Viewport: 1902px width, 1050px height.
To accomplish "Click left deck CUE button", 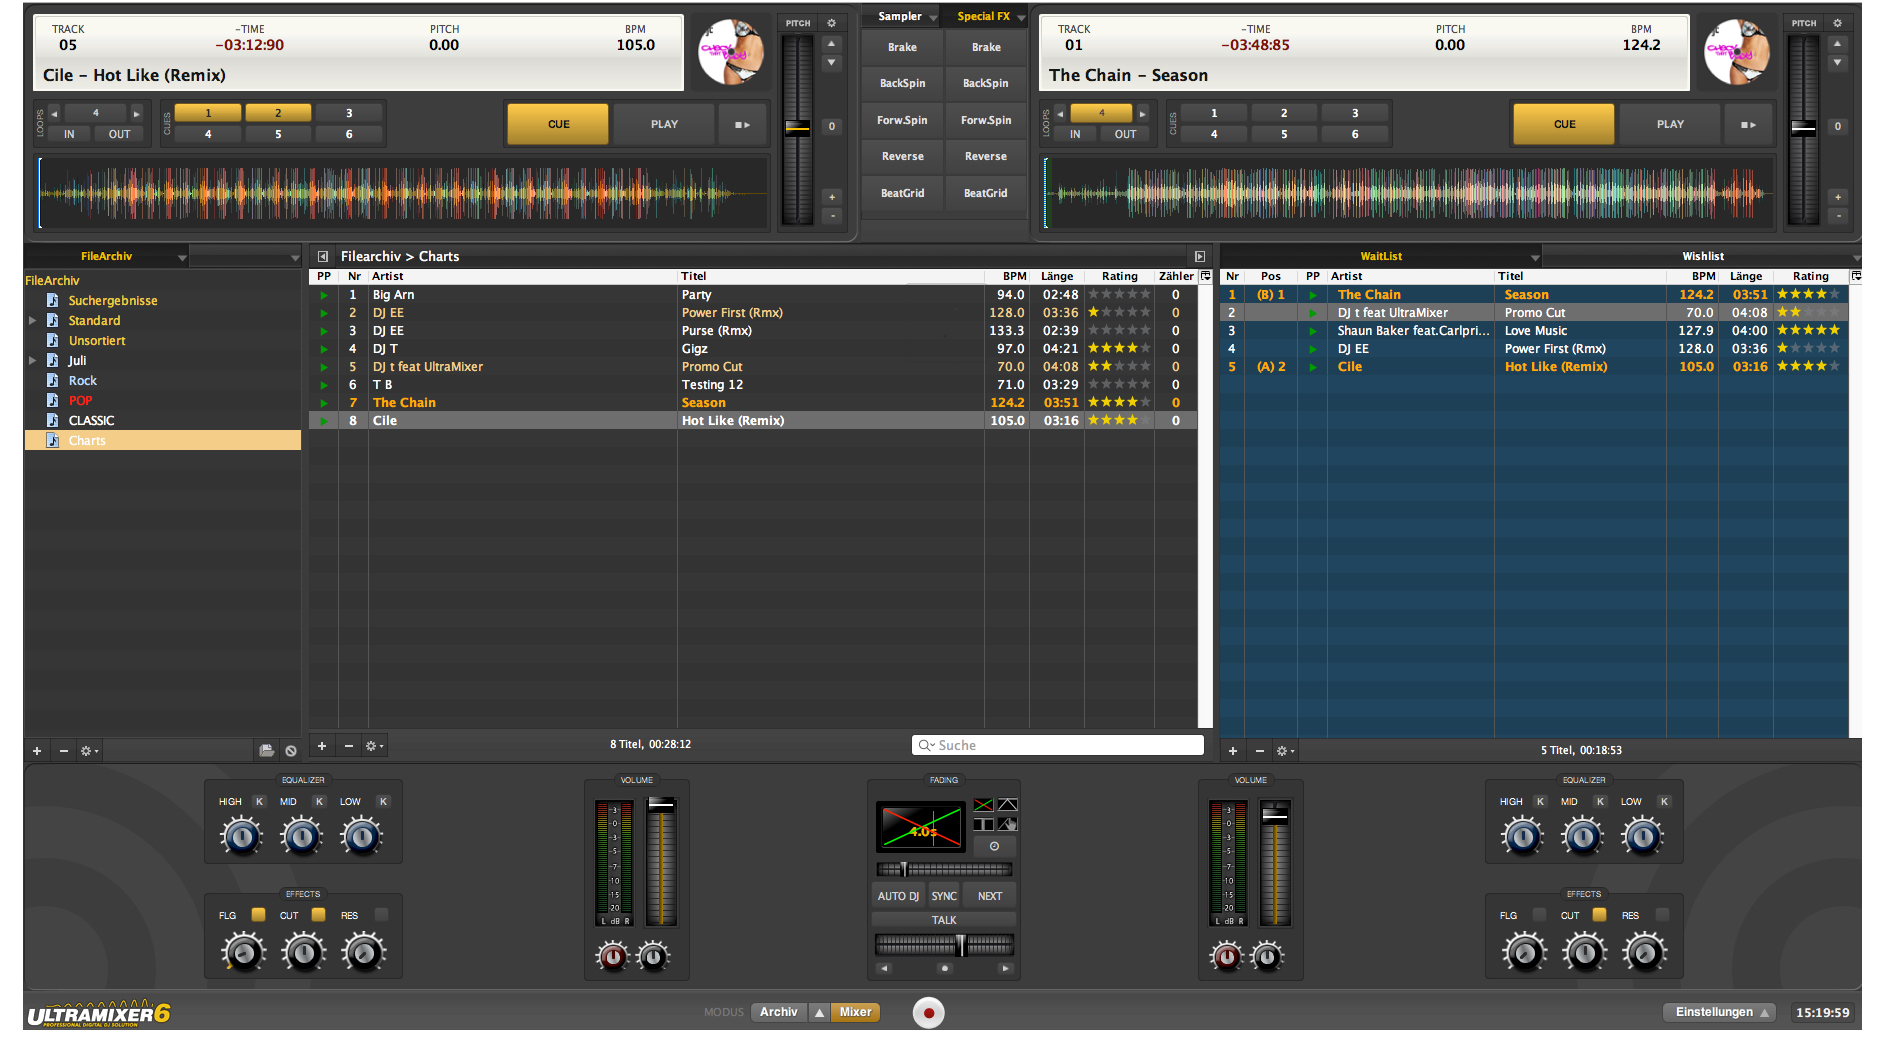I will click(558, 125).
